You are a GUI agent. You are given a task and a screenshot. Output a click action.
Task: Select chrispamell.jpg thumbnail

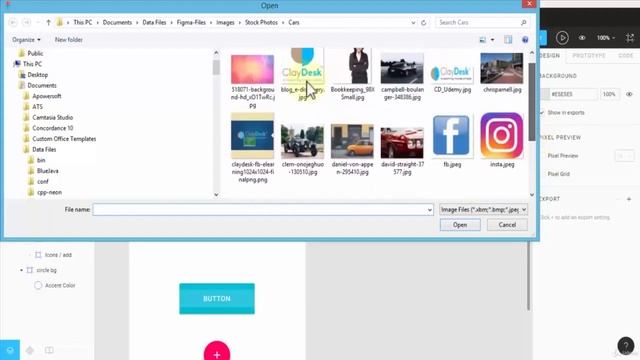502,73
